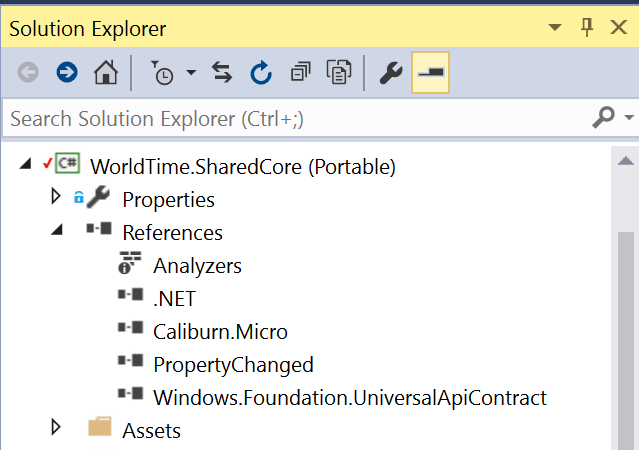Open the Pending Changes Filter dropdown arrow
The height and width of the screenshot is (450, 639).
coord(191,73)
